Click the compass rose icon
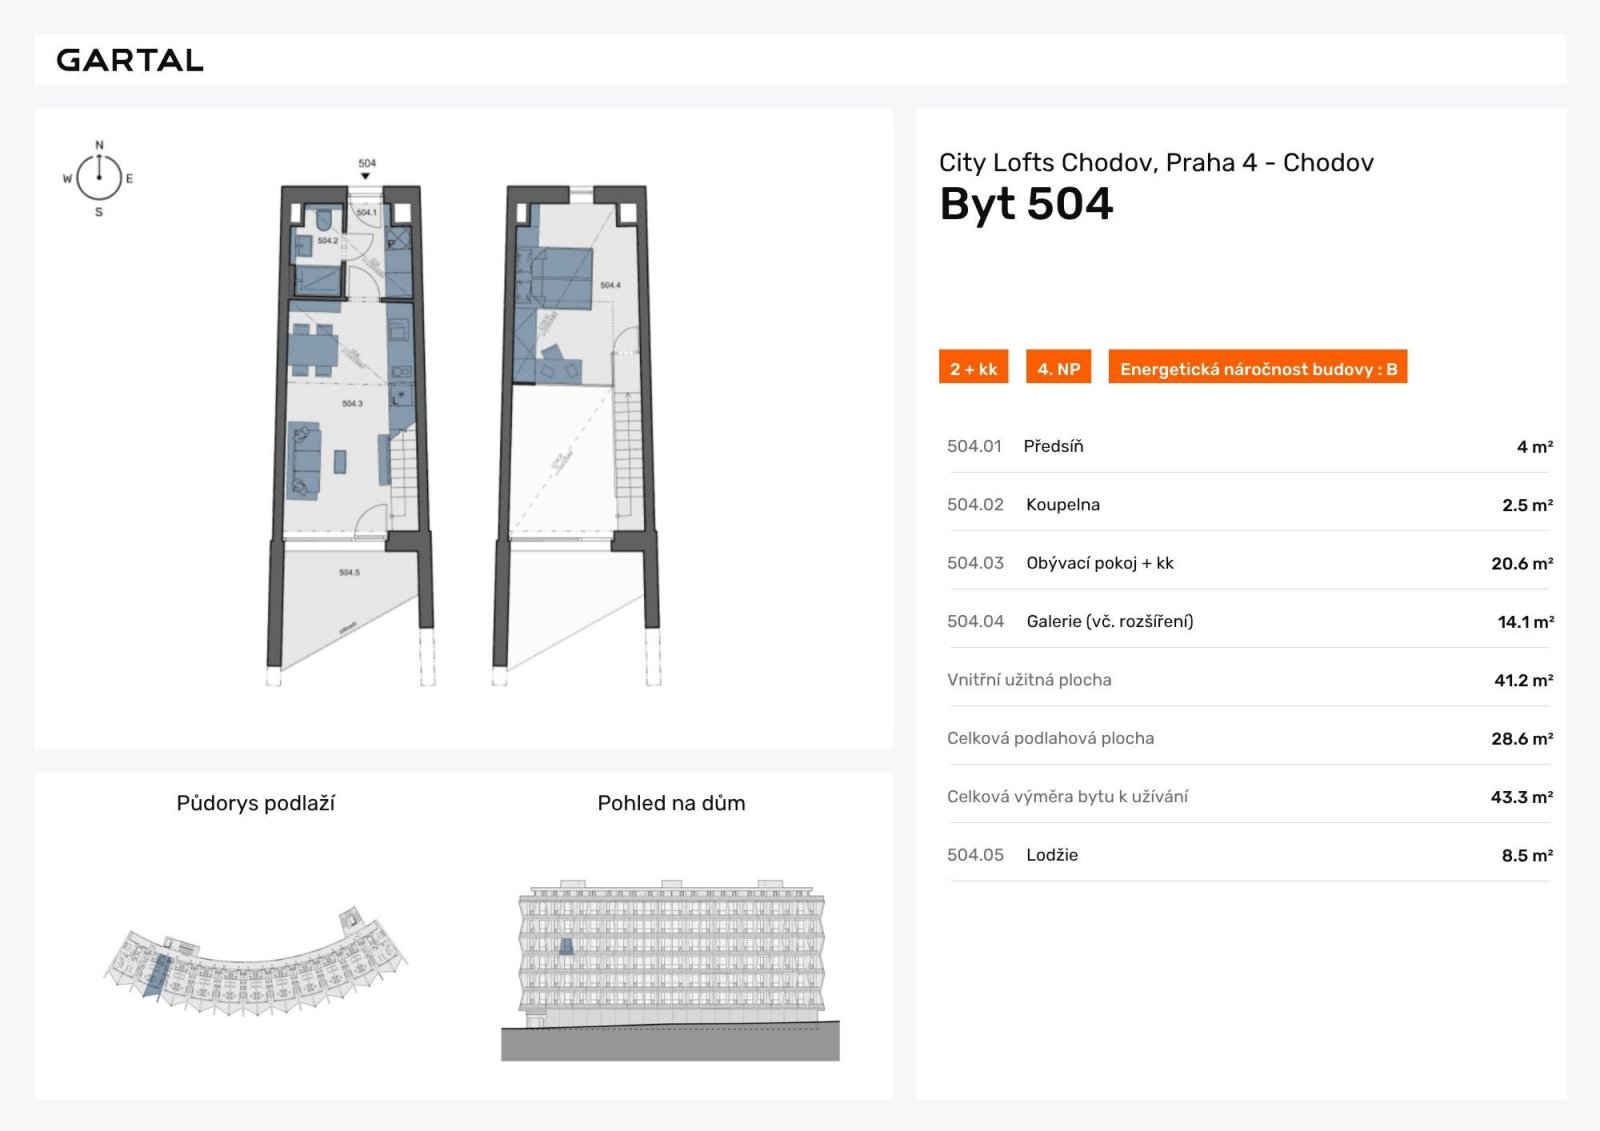The width and height of the screenshot is (1600, 1131). pyautogui.click(x=98, y=178)
